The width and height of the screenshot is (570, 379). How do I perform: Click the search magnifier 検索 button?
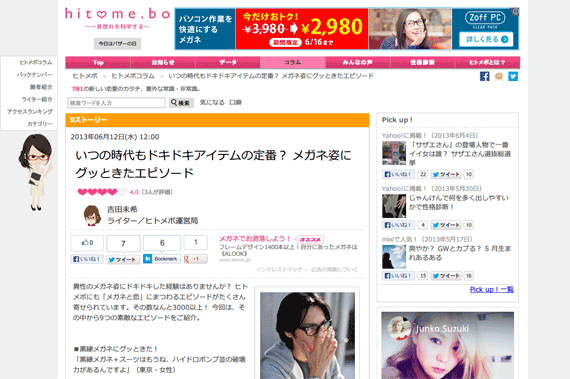pyautogui.click(x=181, y=103)
